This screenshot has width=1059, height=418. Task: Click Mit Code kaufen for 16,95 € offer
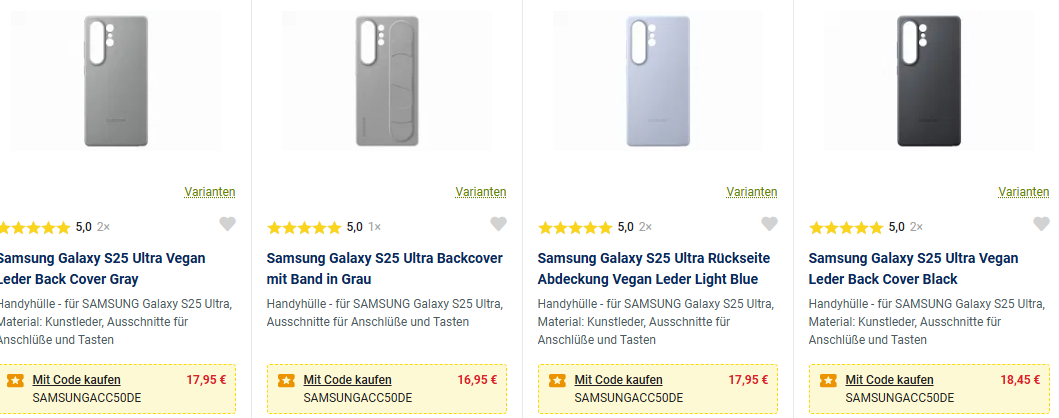pos(347,380)
